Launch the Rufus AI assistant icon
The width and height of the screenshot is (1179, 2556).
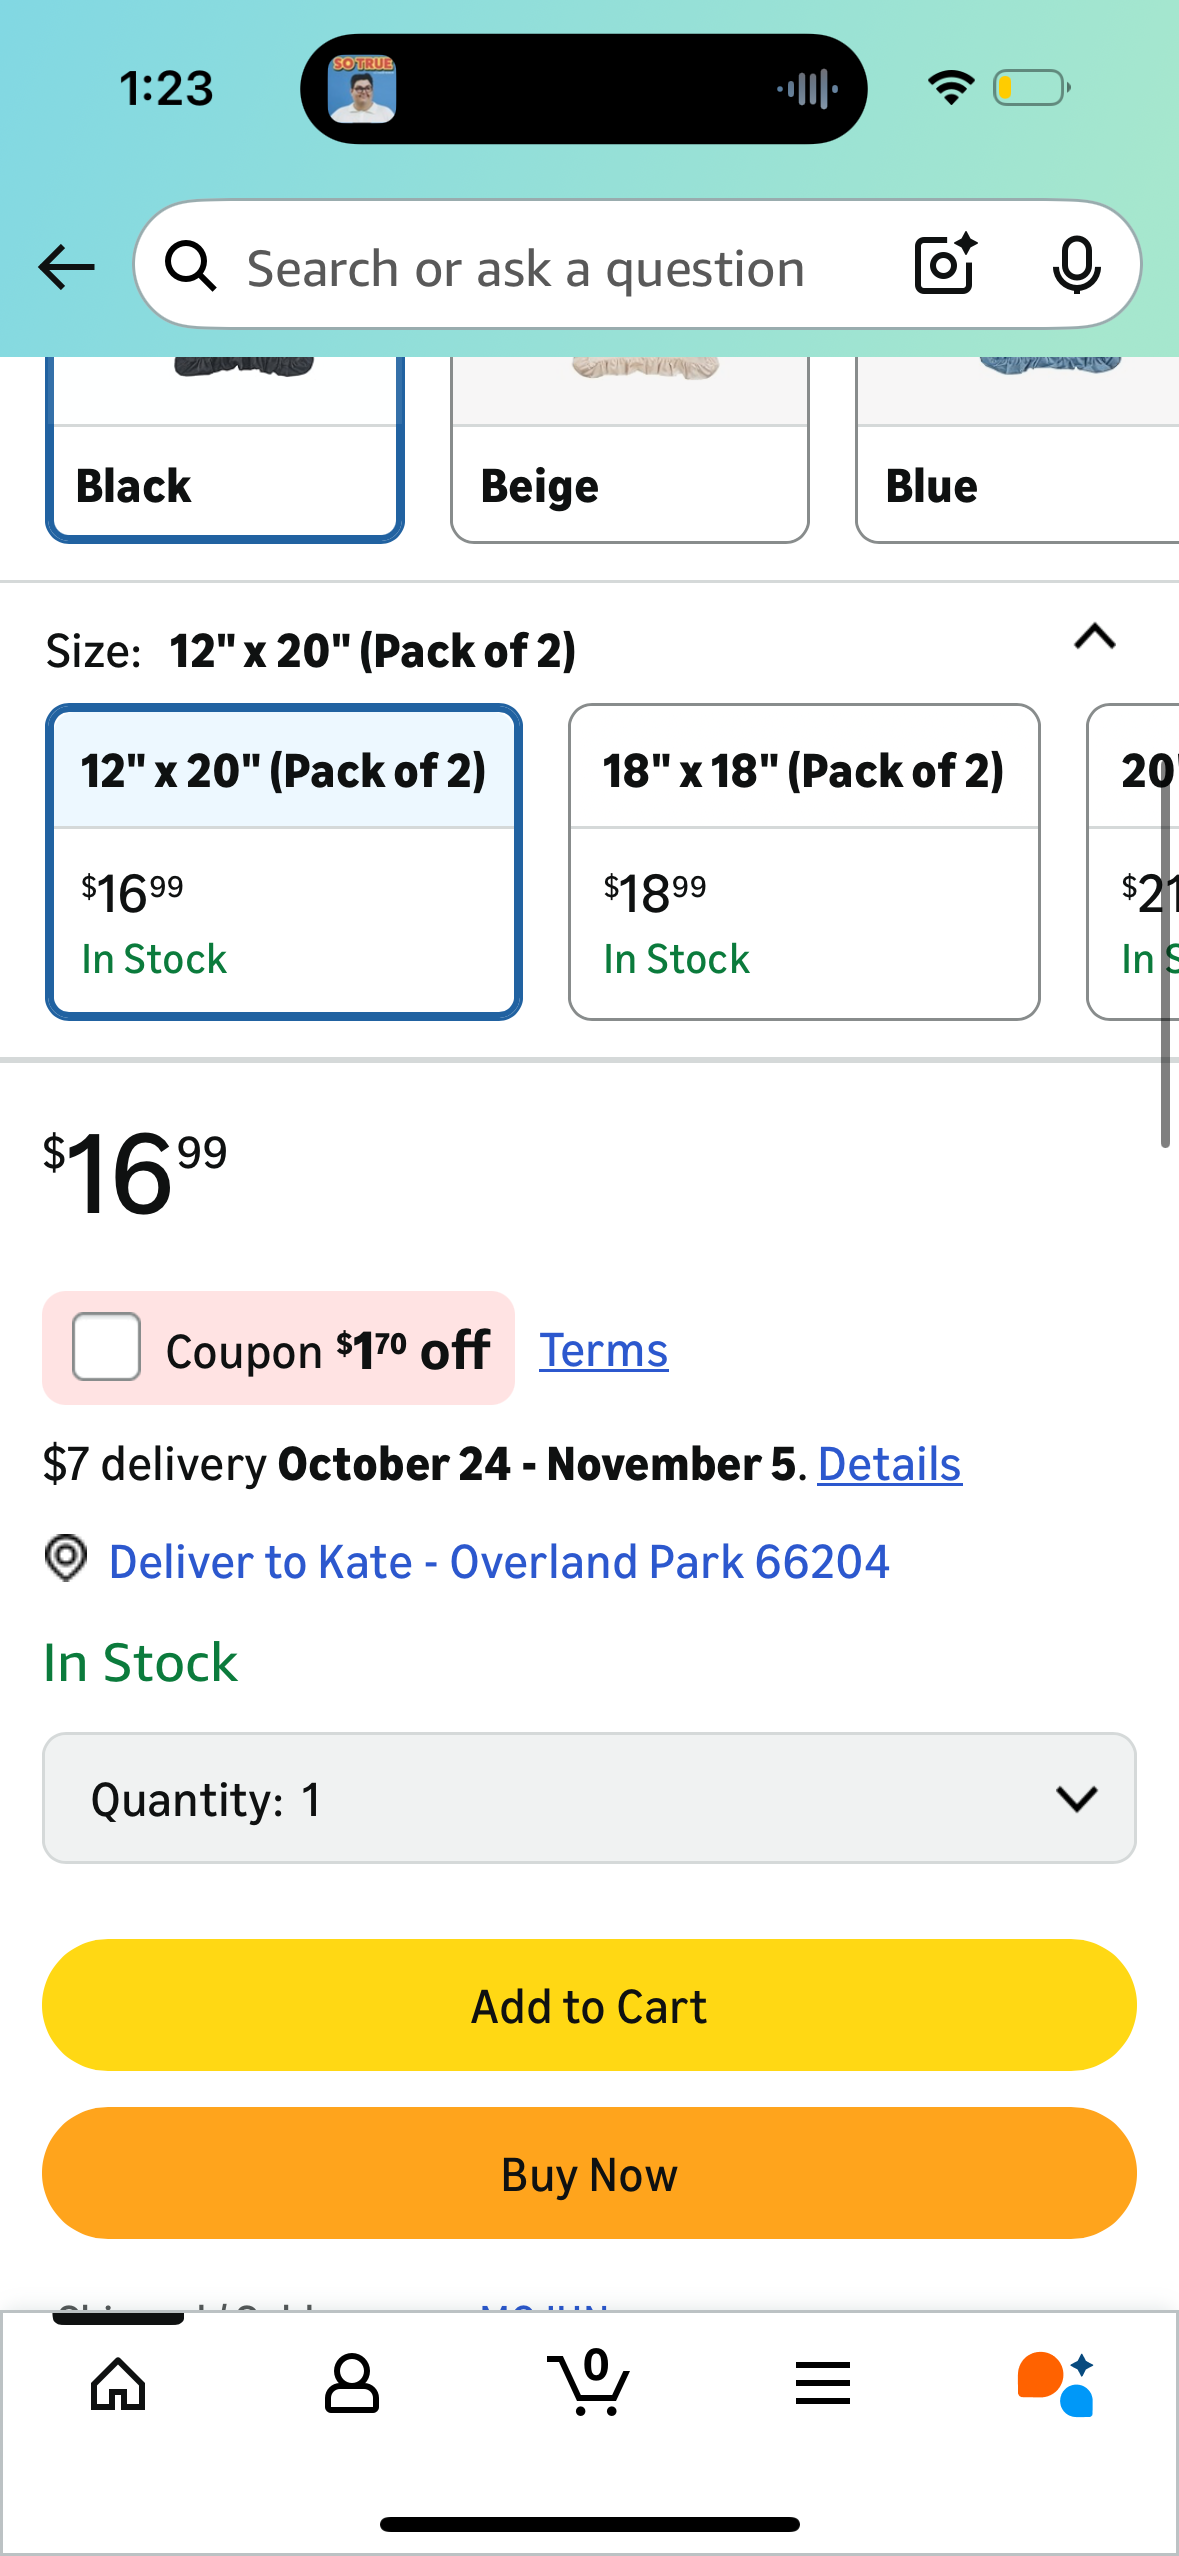click(x=1056, y=2384)
